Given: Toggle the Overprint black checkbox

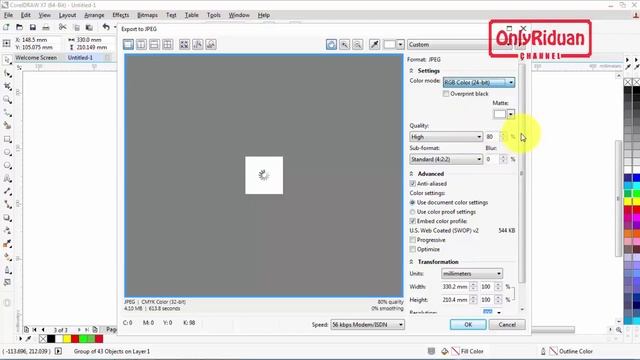Looking at the screenshot, I should click(446, 94).
